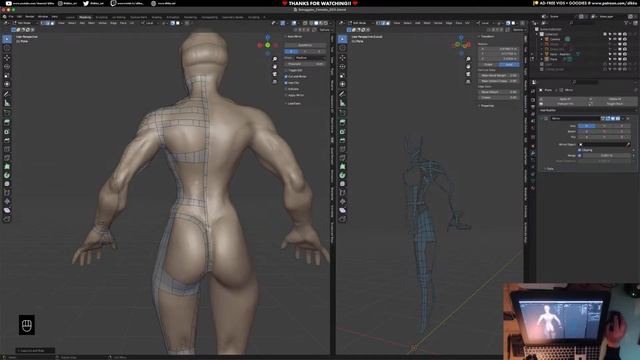Select the Cursor tool in left viewport
This screenshot has width=640, height=360.
pos(7,48)
